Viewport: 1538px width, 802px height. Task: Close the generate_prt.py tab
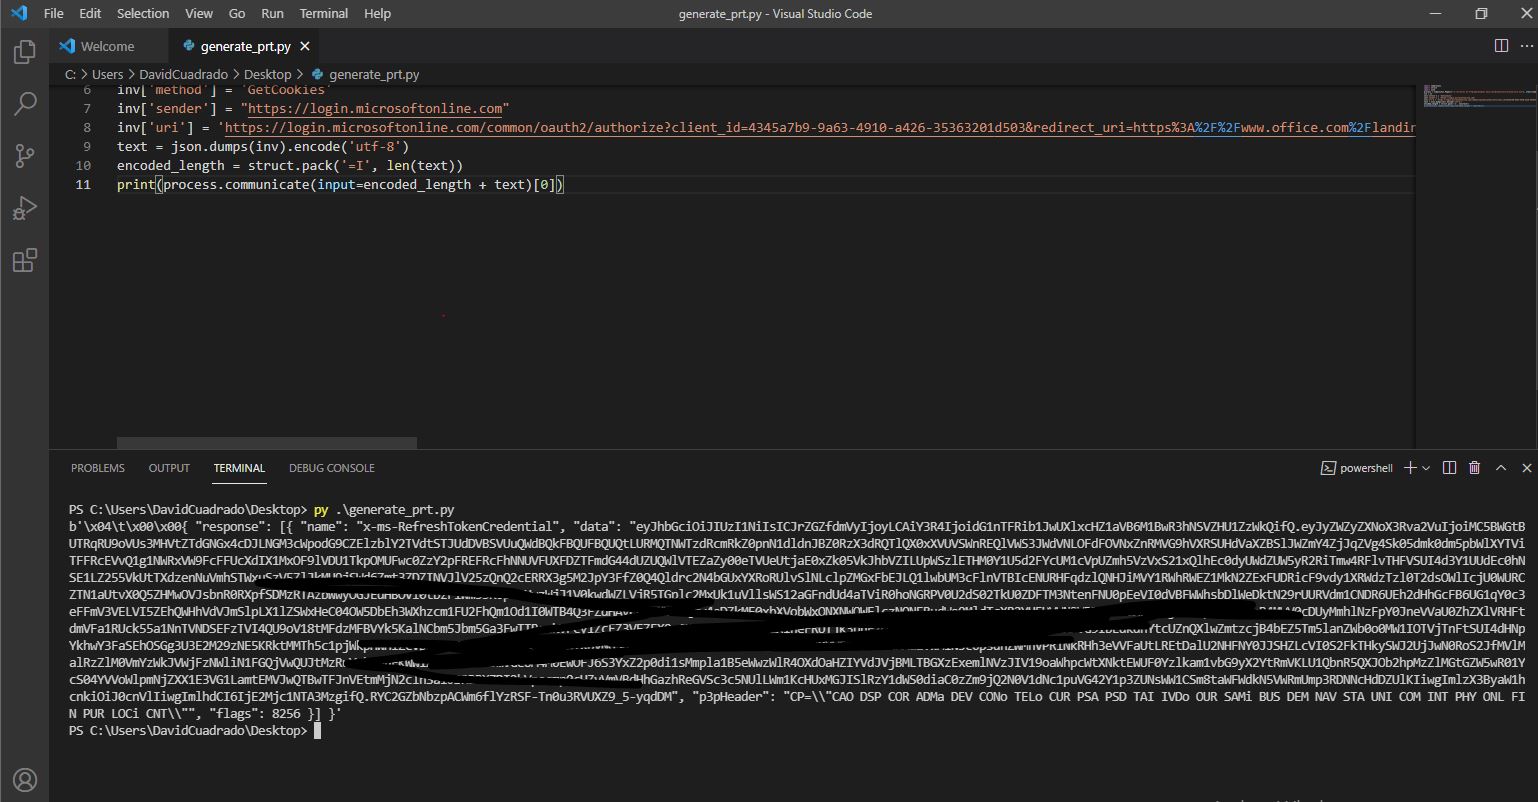pyautogui.click(x=305, y=46)
